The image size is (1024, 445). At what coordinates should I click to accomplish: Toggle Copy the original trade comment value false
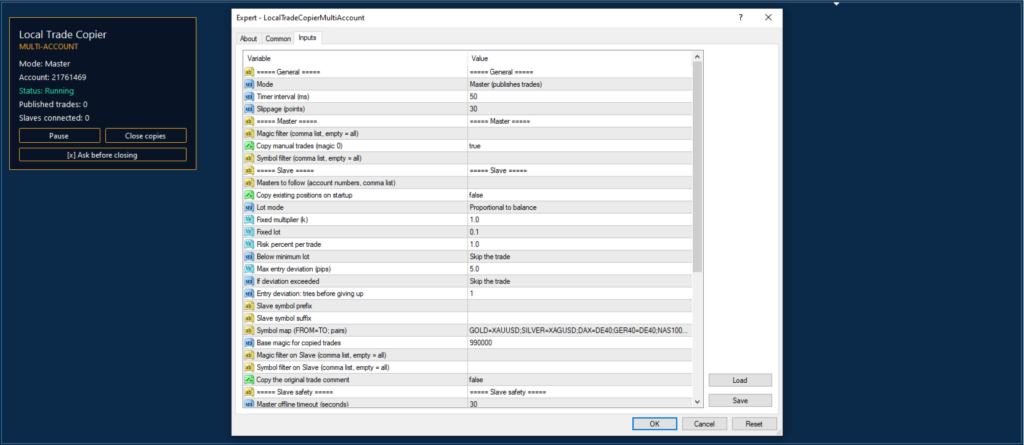pyautogui.click(x=579, y=380)
